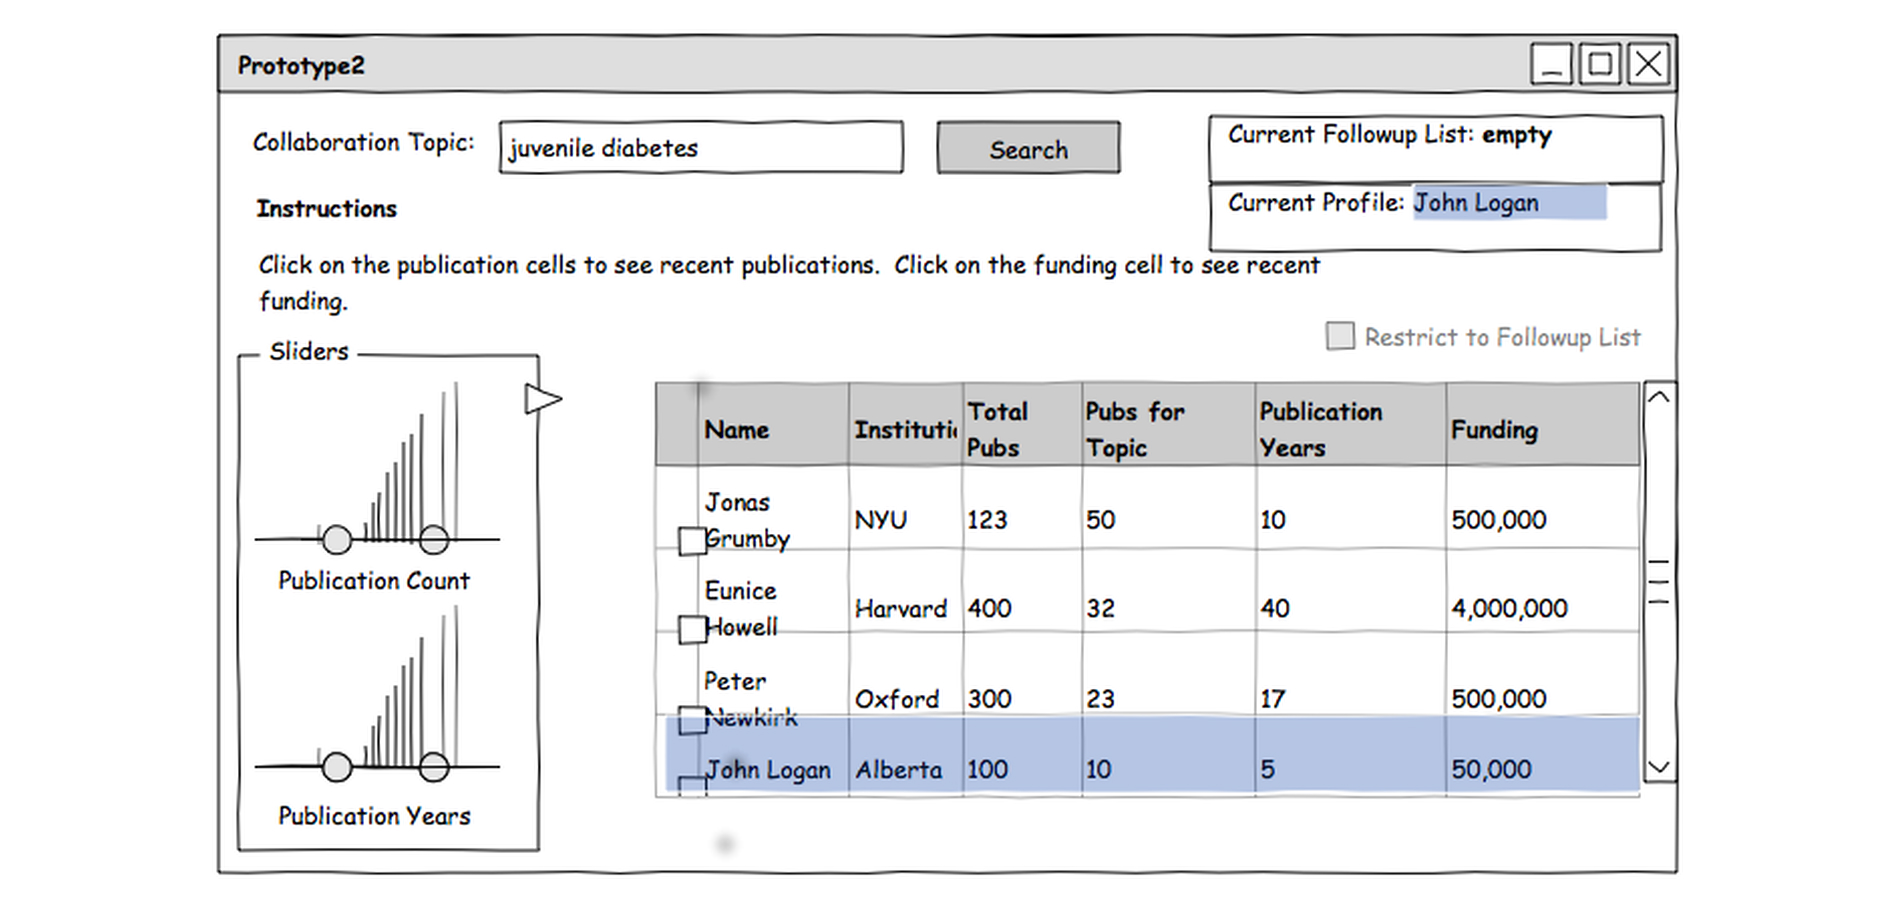Image resolution: width=1900 pixels, height=906 pixels.
Task: Click left handle of Publication Count slider
Action: (337, 540)
